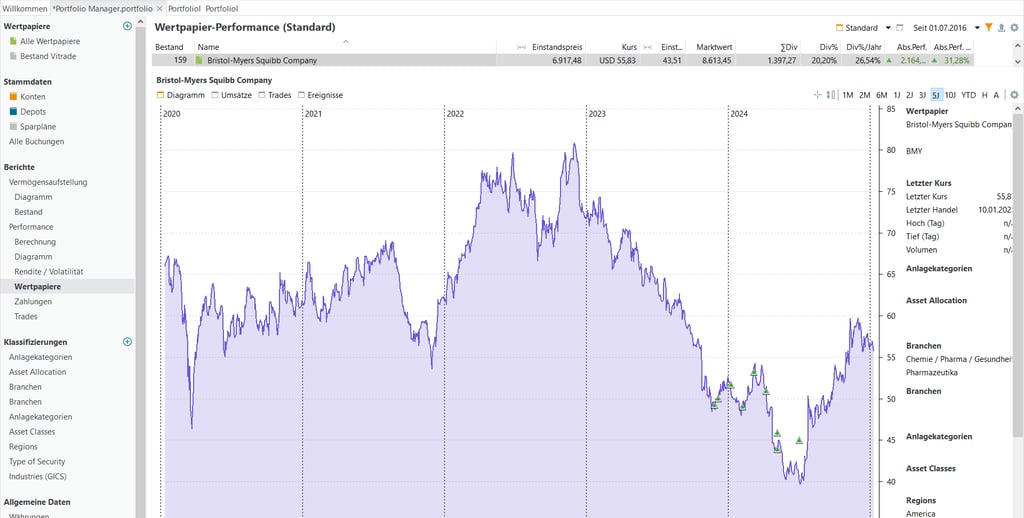Click the orange Konten icon
This screenshot has height=518, width=1024.
(13, 97)
